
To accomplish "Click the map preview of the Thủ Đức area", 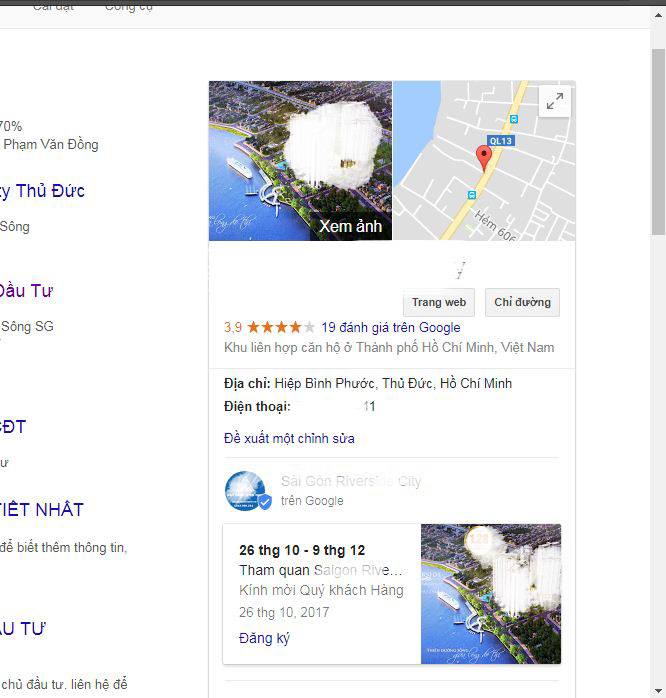I will (484, 161).
